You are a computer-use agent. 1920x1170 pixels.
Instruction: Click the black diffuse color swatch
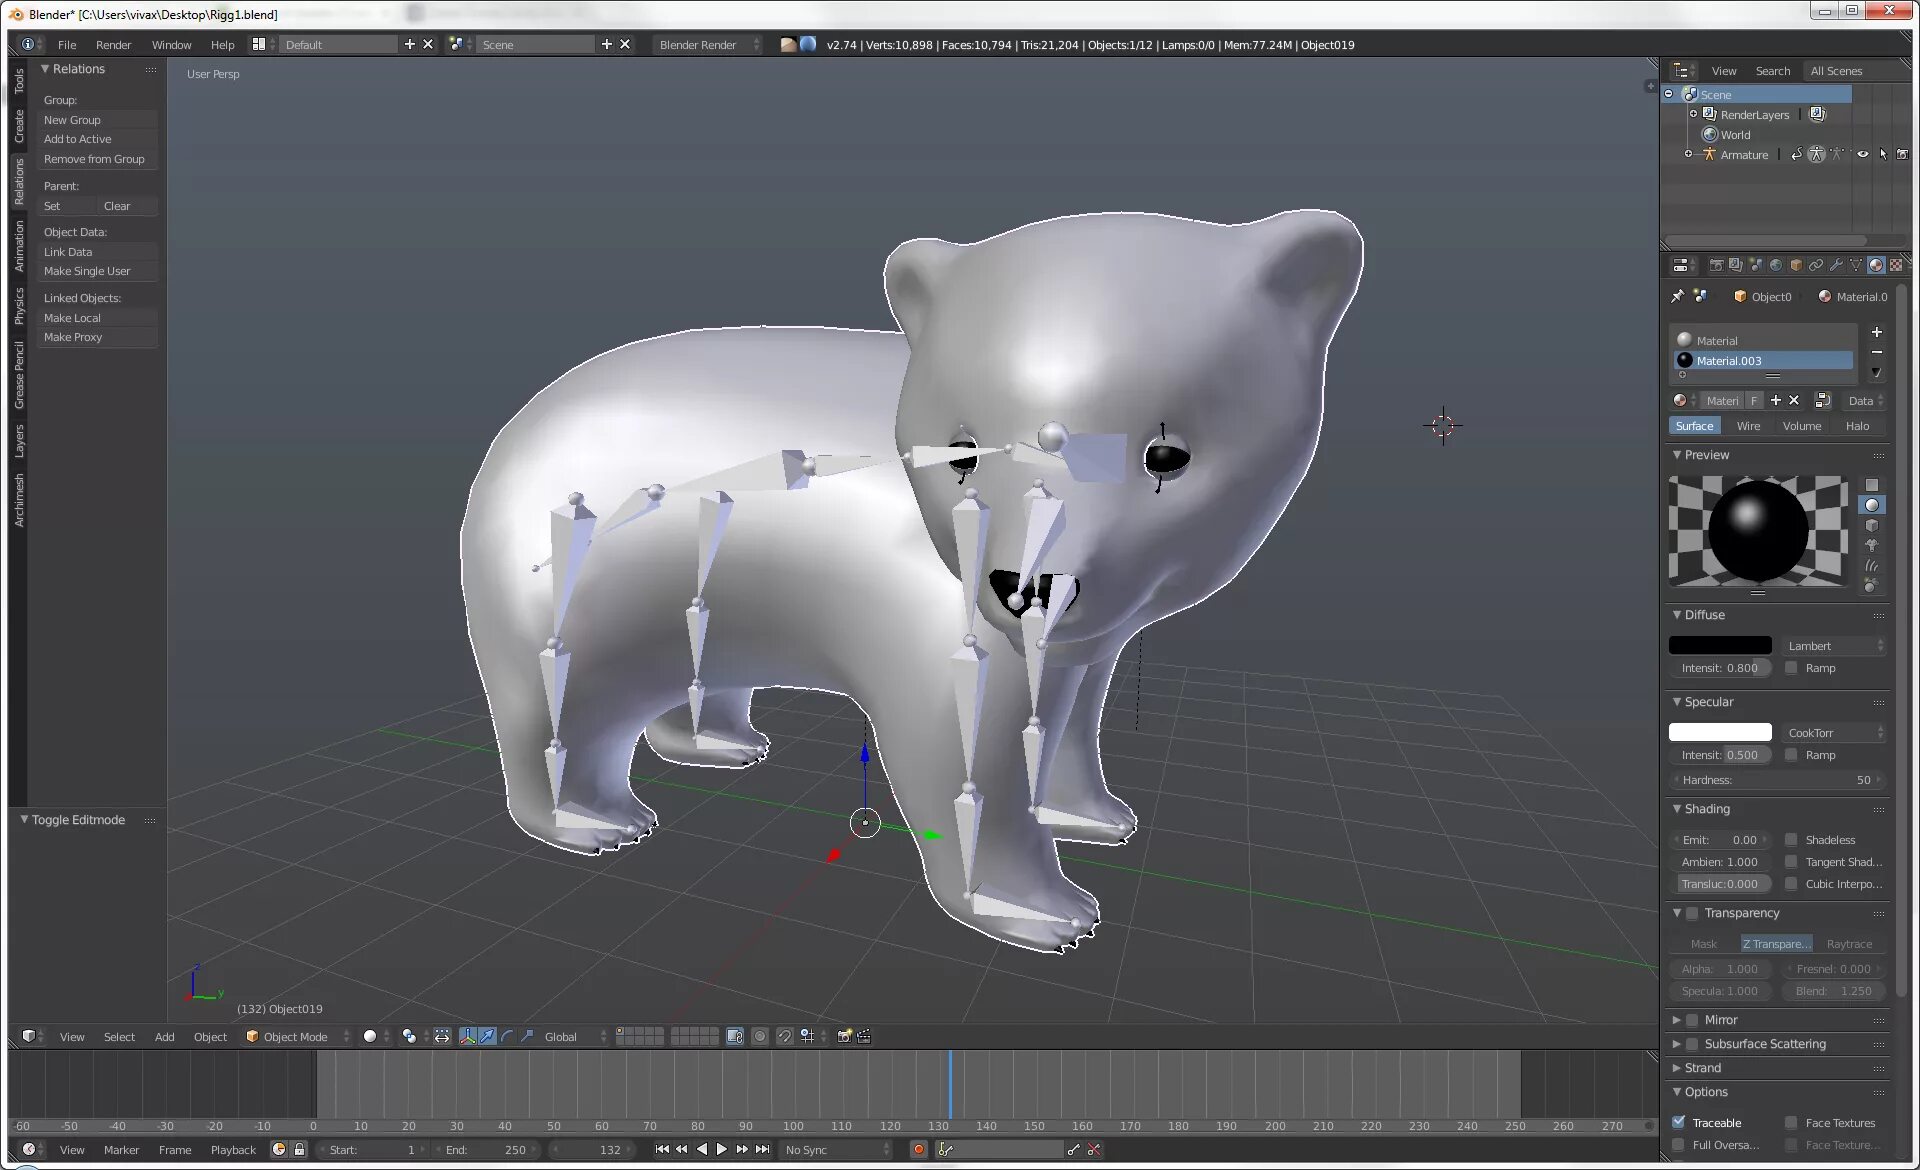[1720, 646]
